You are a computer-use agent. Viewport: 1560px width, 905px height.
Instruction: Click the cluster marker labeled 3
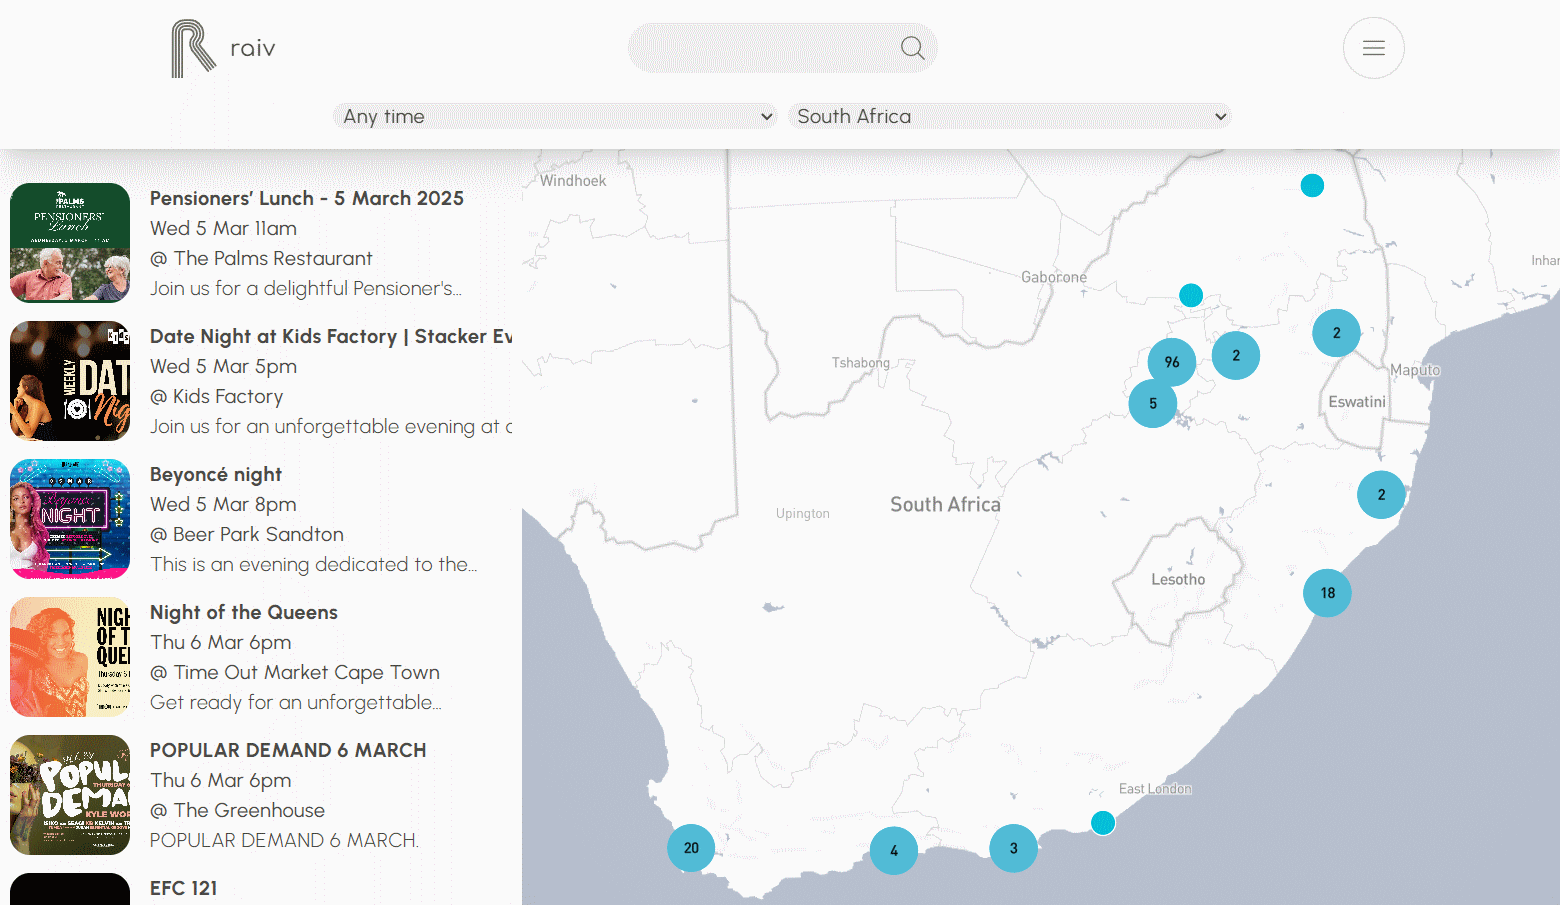tap(1013, 848)
